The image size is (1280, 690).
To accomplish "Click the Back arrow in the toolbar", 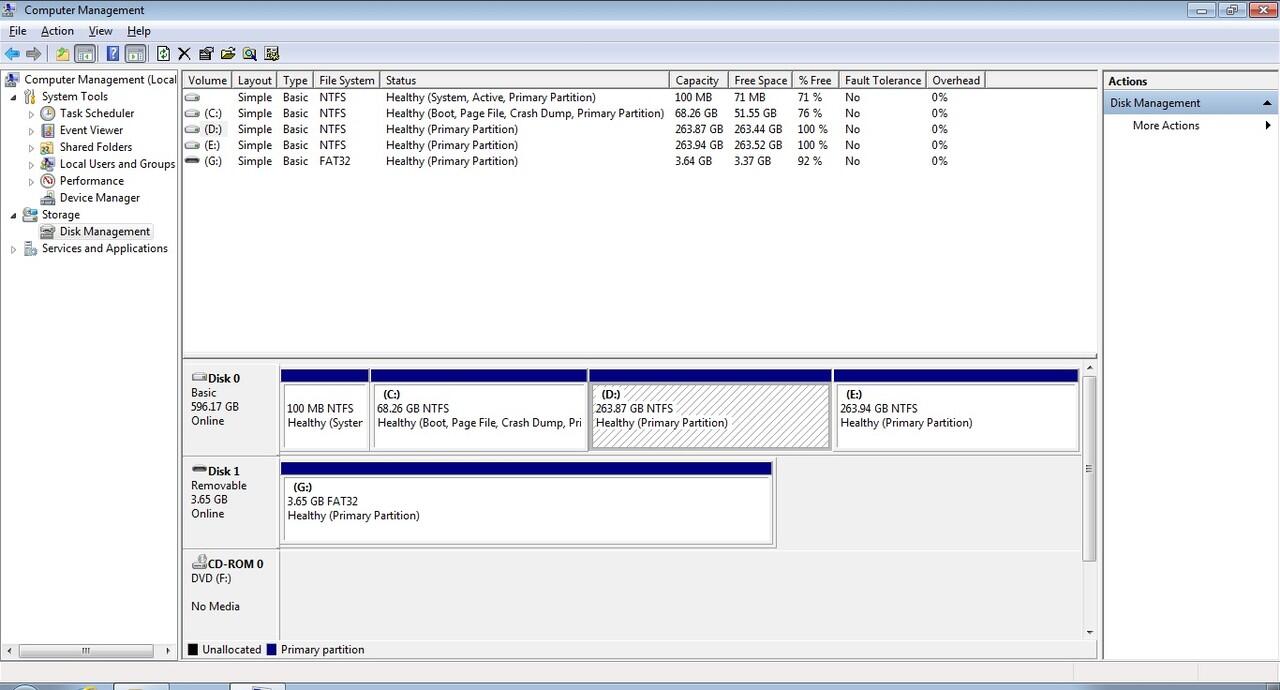I will [12, 54].
